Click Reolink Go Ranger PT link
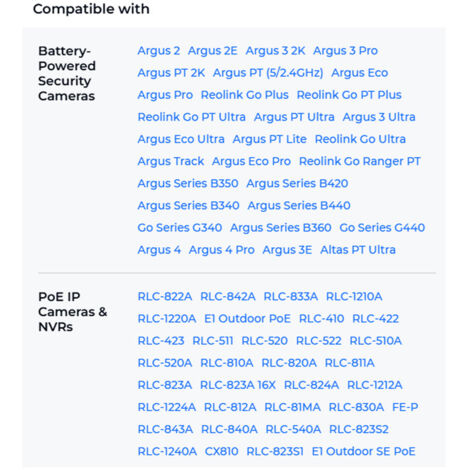The image size is (470, 470). point(359,162)
